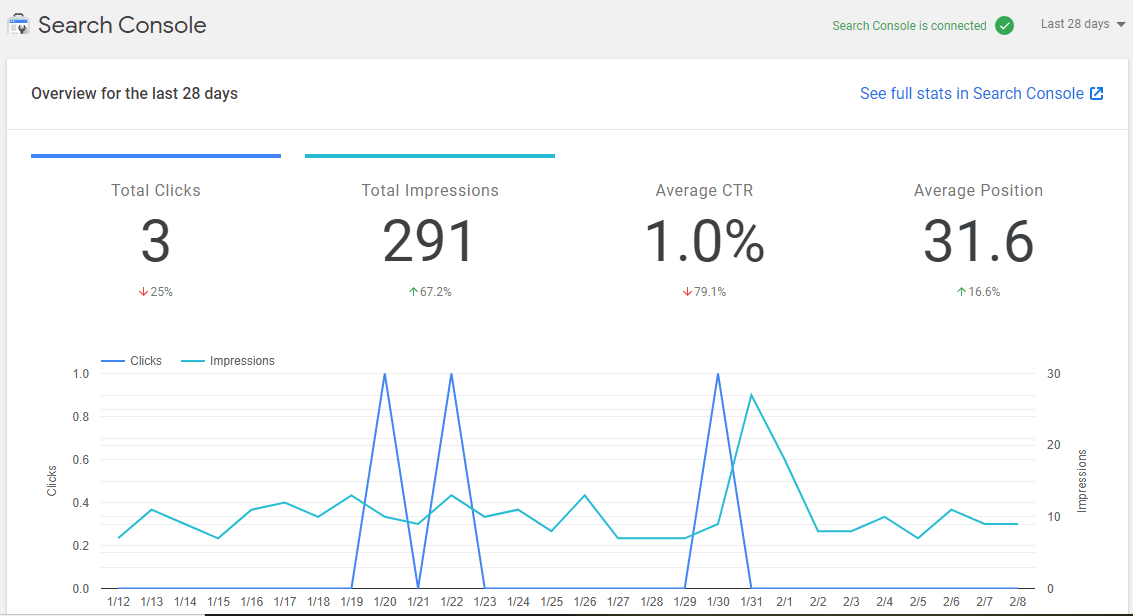Click the padlock on the Search Console logo
This screenshot has width=1133, height=616.
(17, 18)
